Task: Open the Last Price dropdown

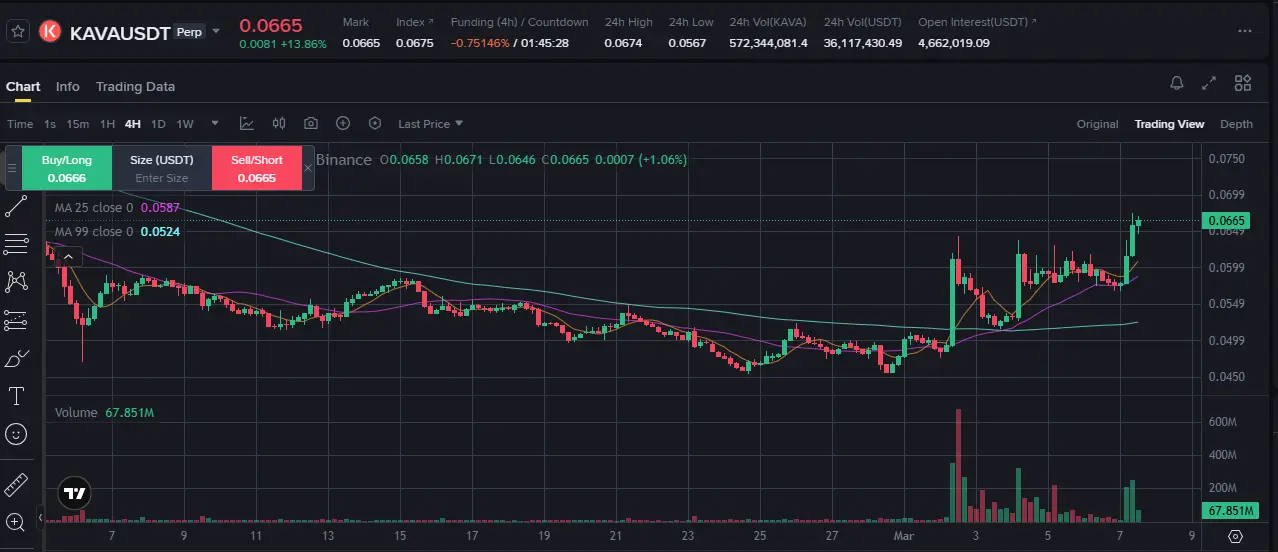Action: pos(430,124)
